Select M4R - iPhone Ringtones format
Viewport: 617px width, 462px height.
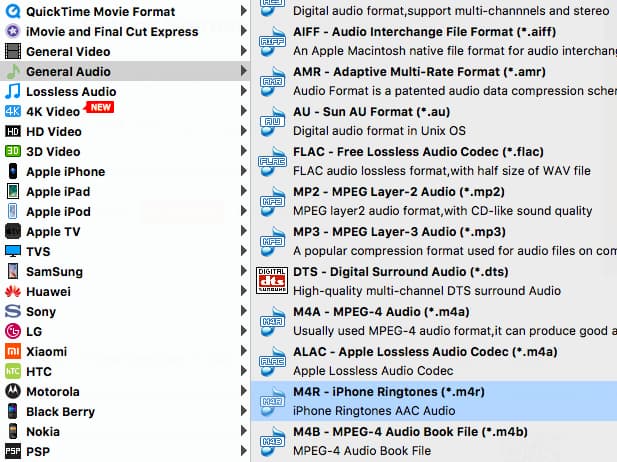tap(434, 401)
